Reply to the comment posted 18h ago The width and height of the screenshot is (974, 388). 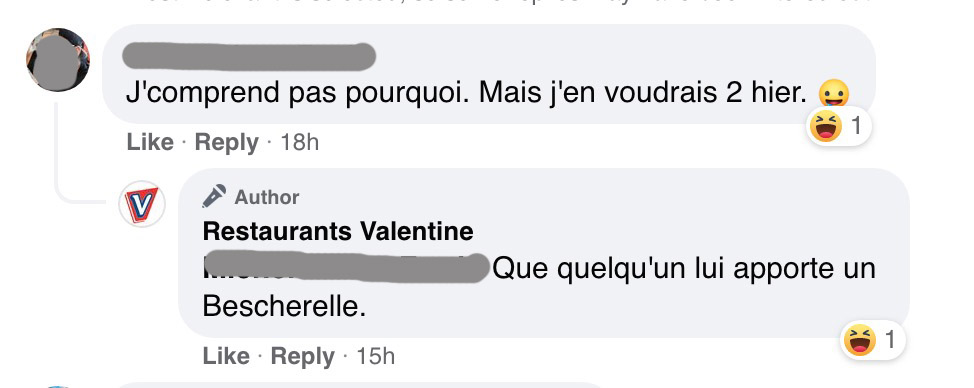coord(226,142)
